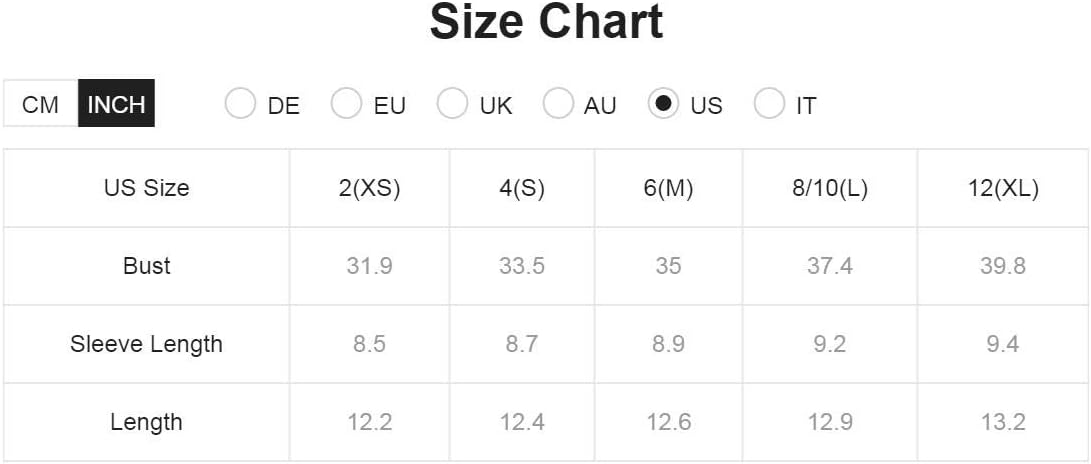Choose the IT size option

coord(770,104)
